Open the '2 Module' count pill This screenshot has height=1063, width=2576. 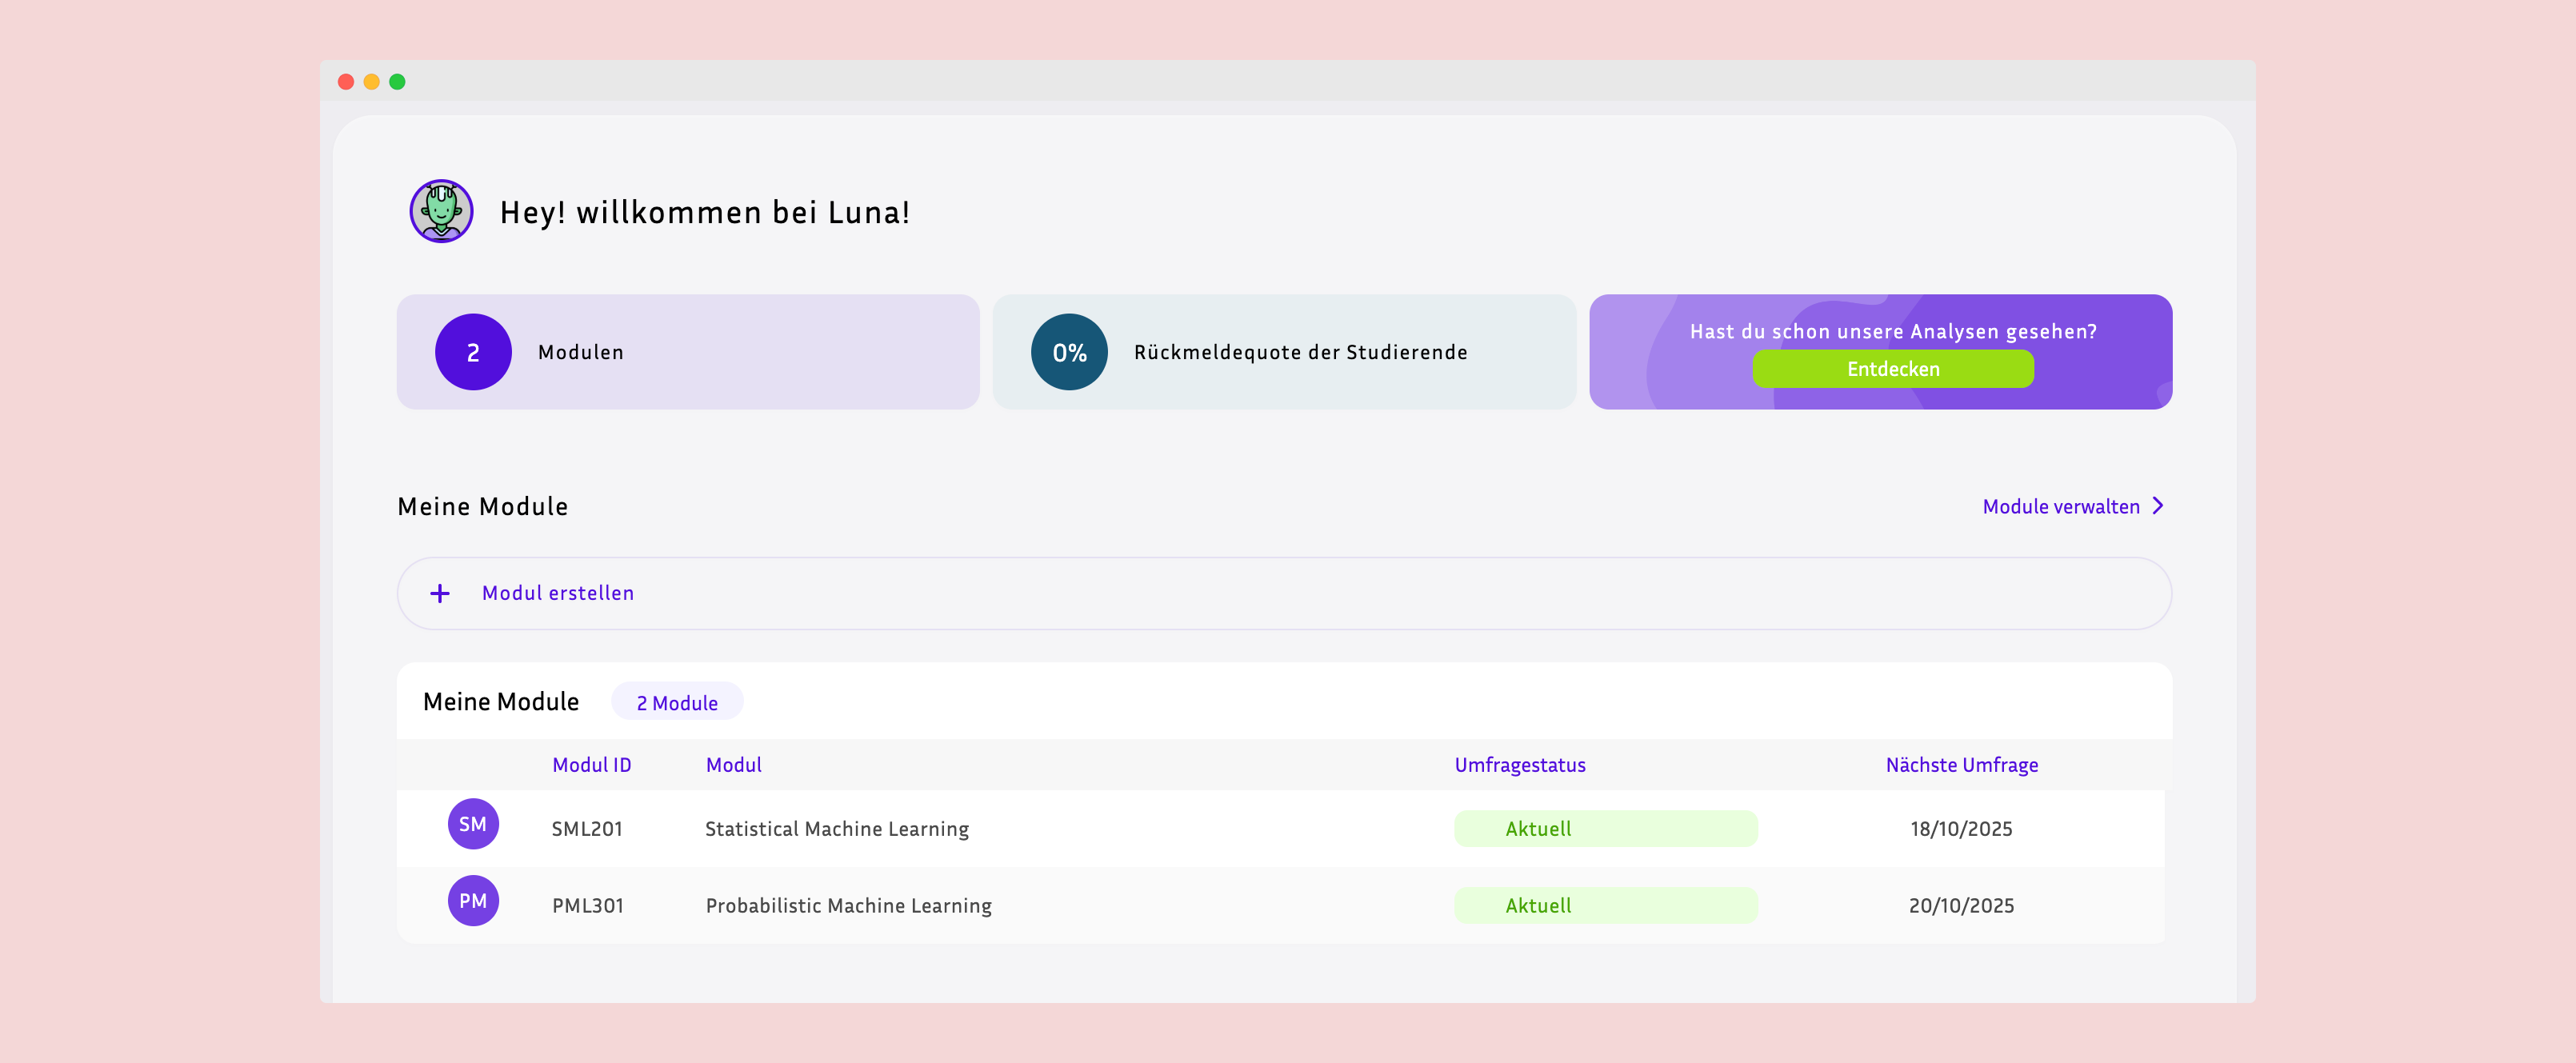point(677,701)
